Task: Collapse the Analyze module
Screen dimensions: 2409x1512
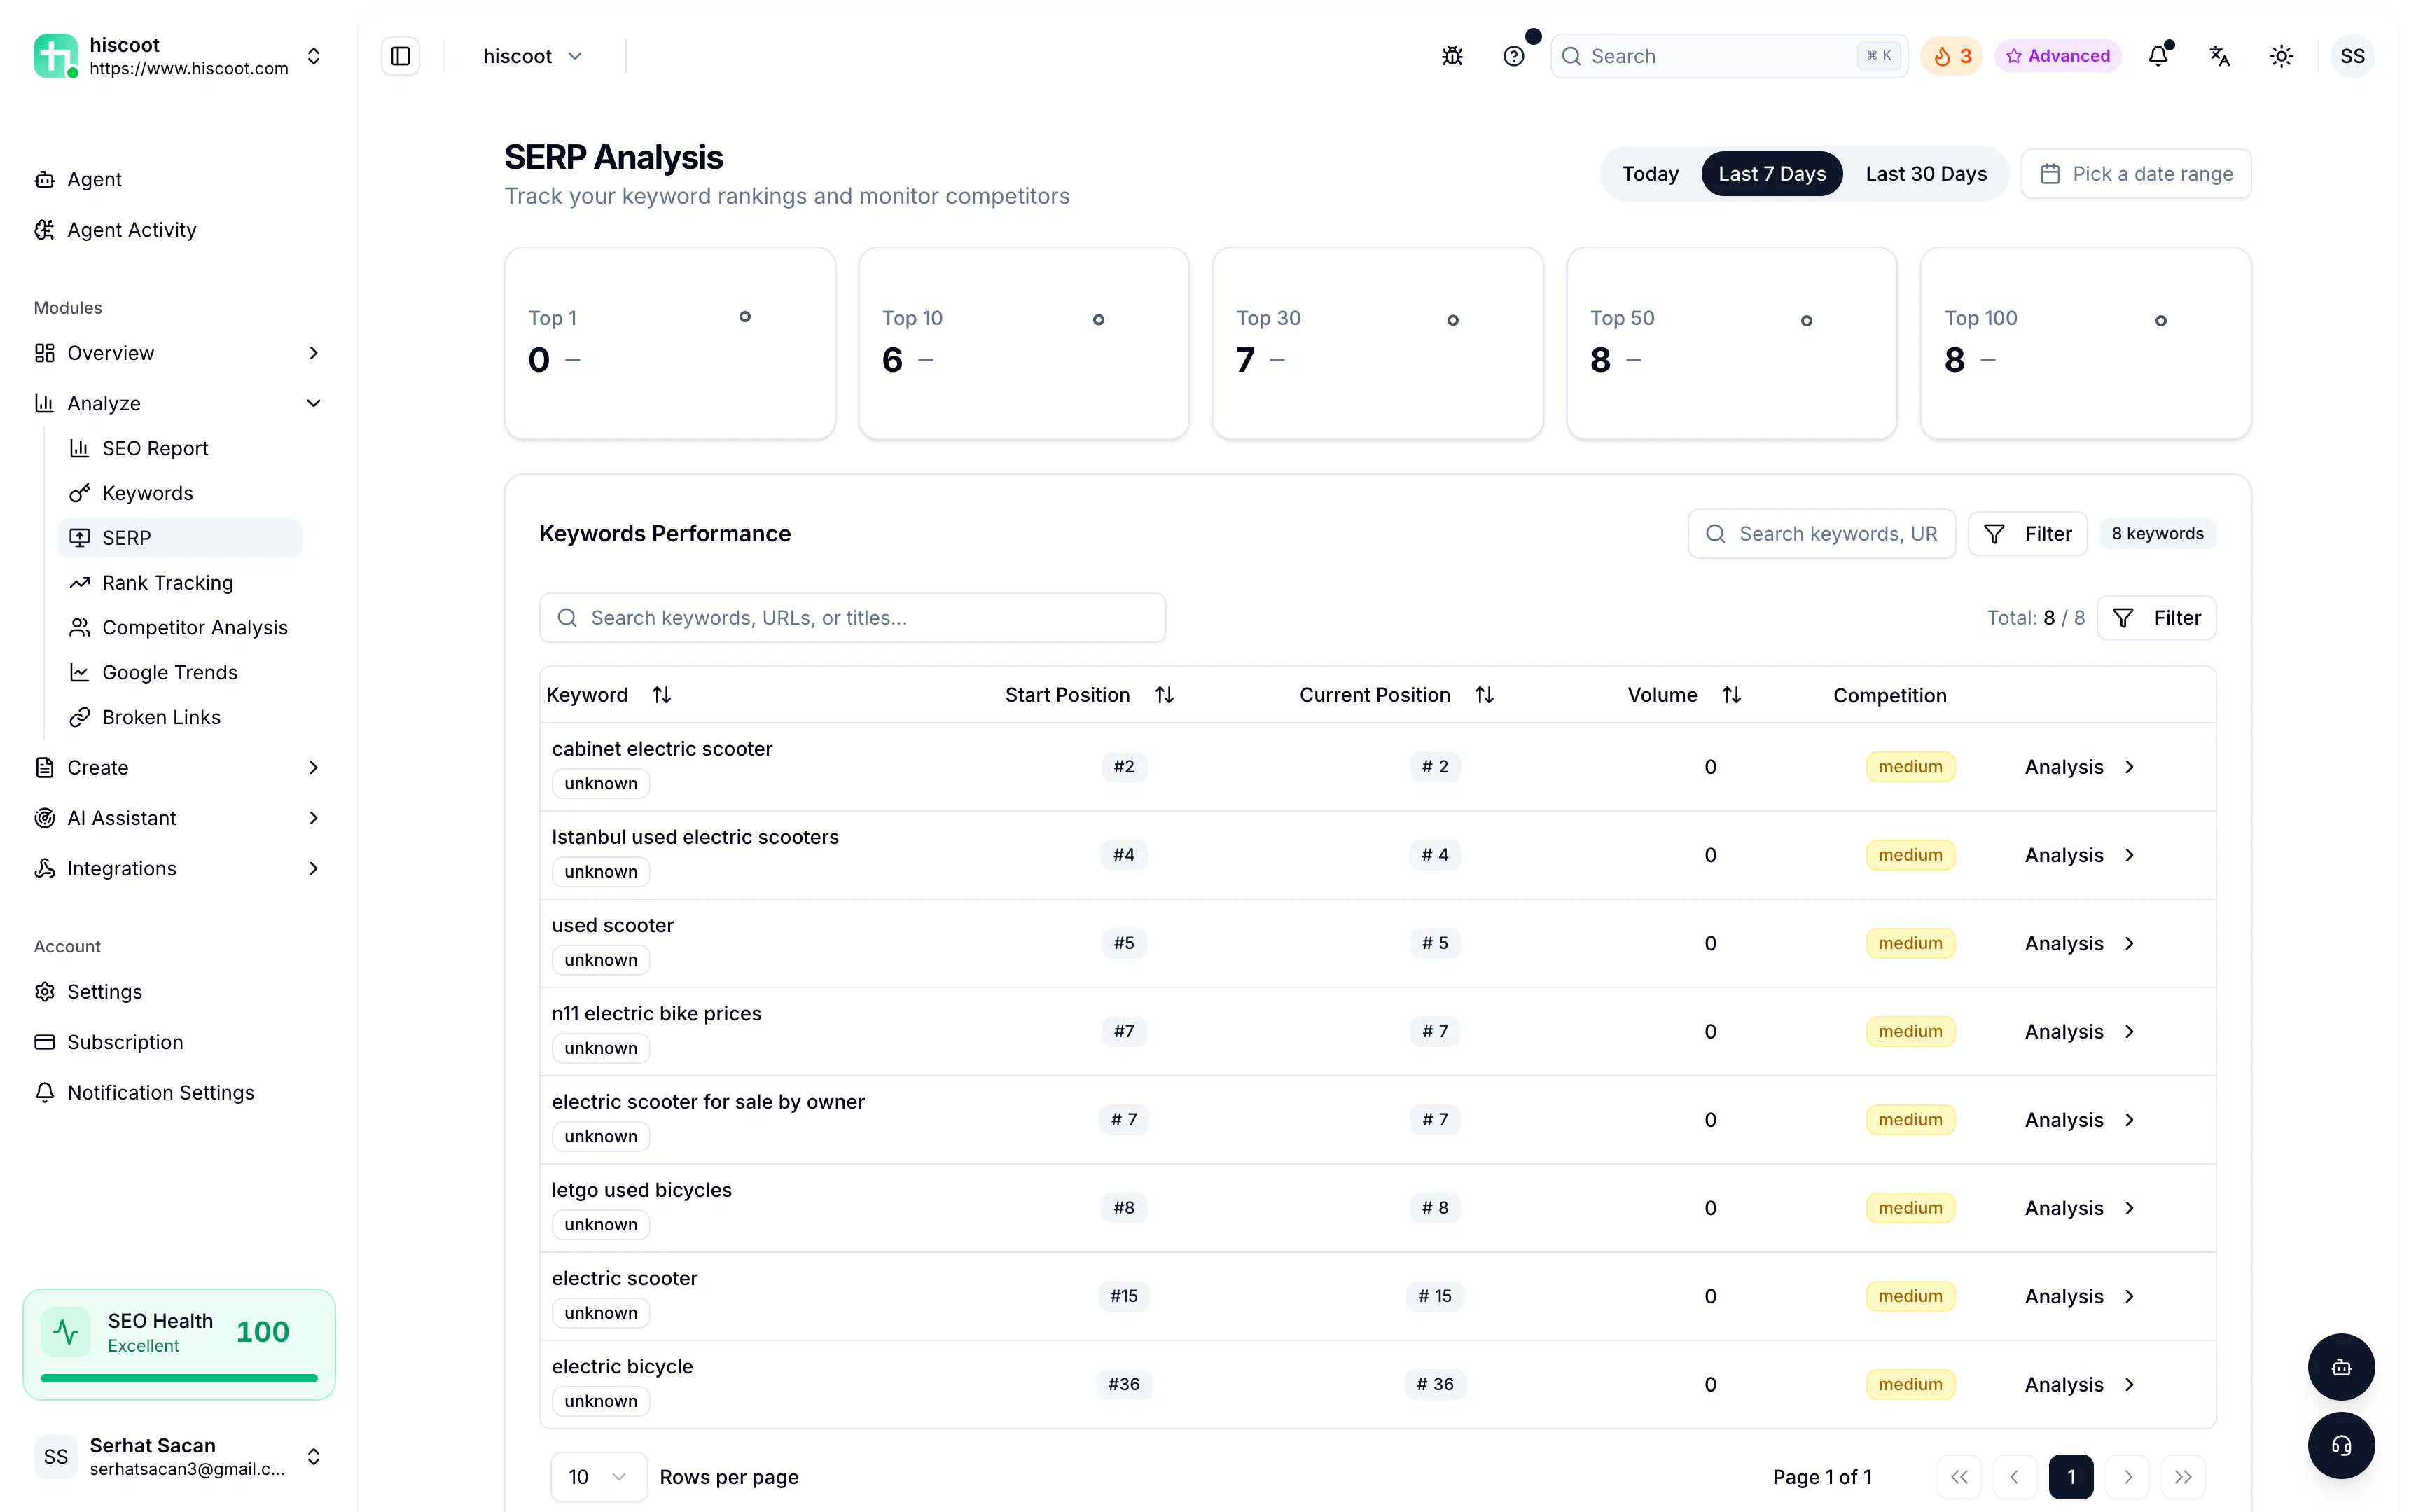Action: point(178,403)
